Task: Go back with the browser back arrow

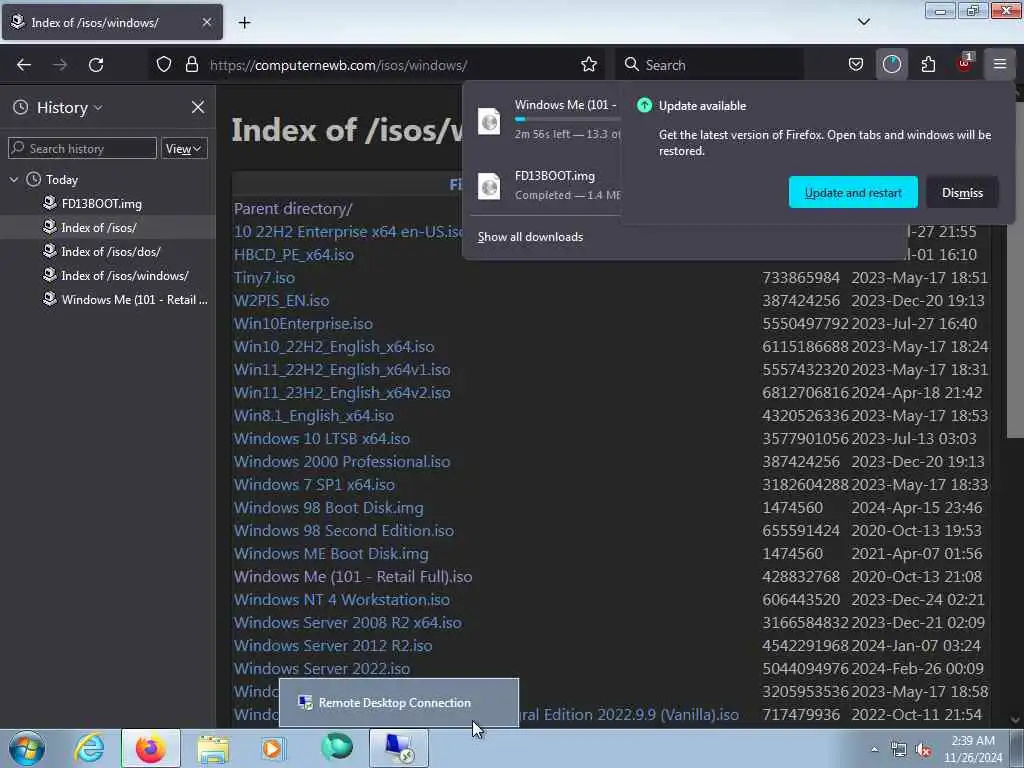Action: [24, 65]
